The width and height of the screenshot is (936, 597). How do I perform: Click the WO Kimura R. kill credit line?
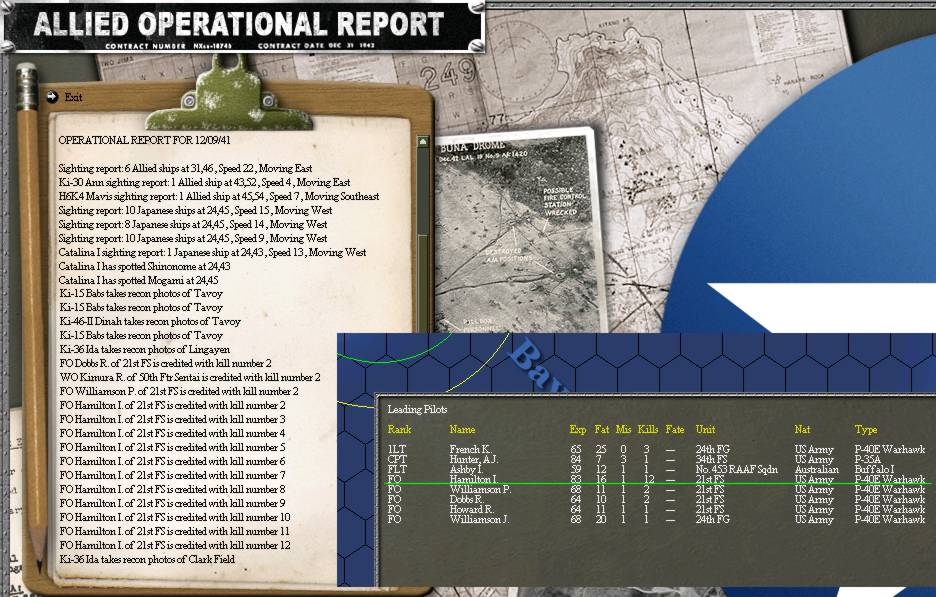click(190, 378)
